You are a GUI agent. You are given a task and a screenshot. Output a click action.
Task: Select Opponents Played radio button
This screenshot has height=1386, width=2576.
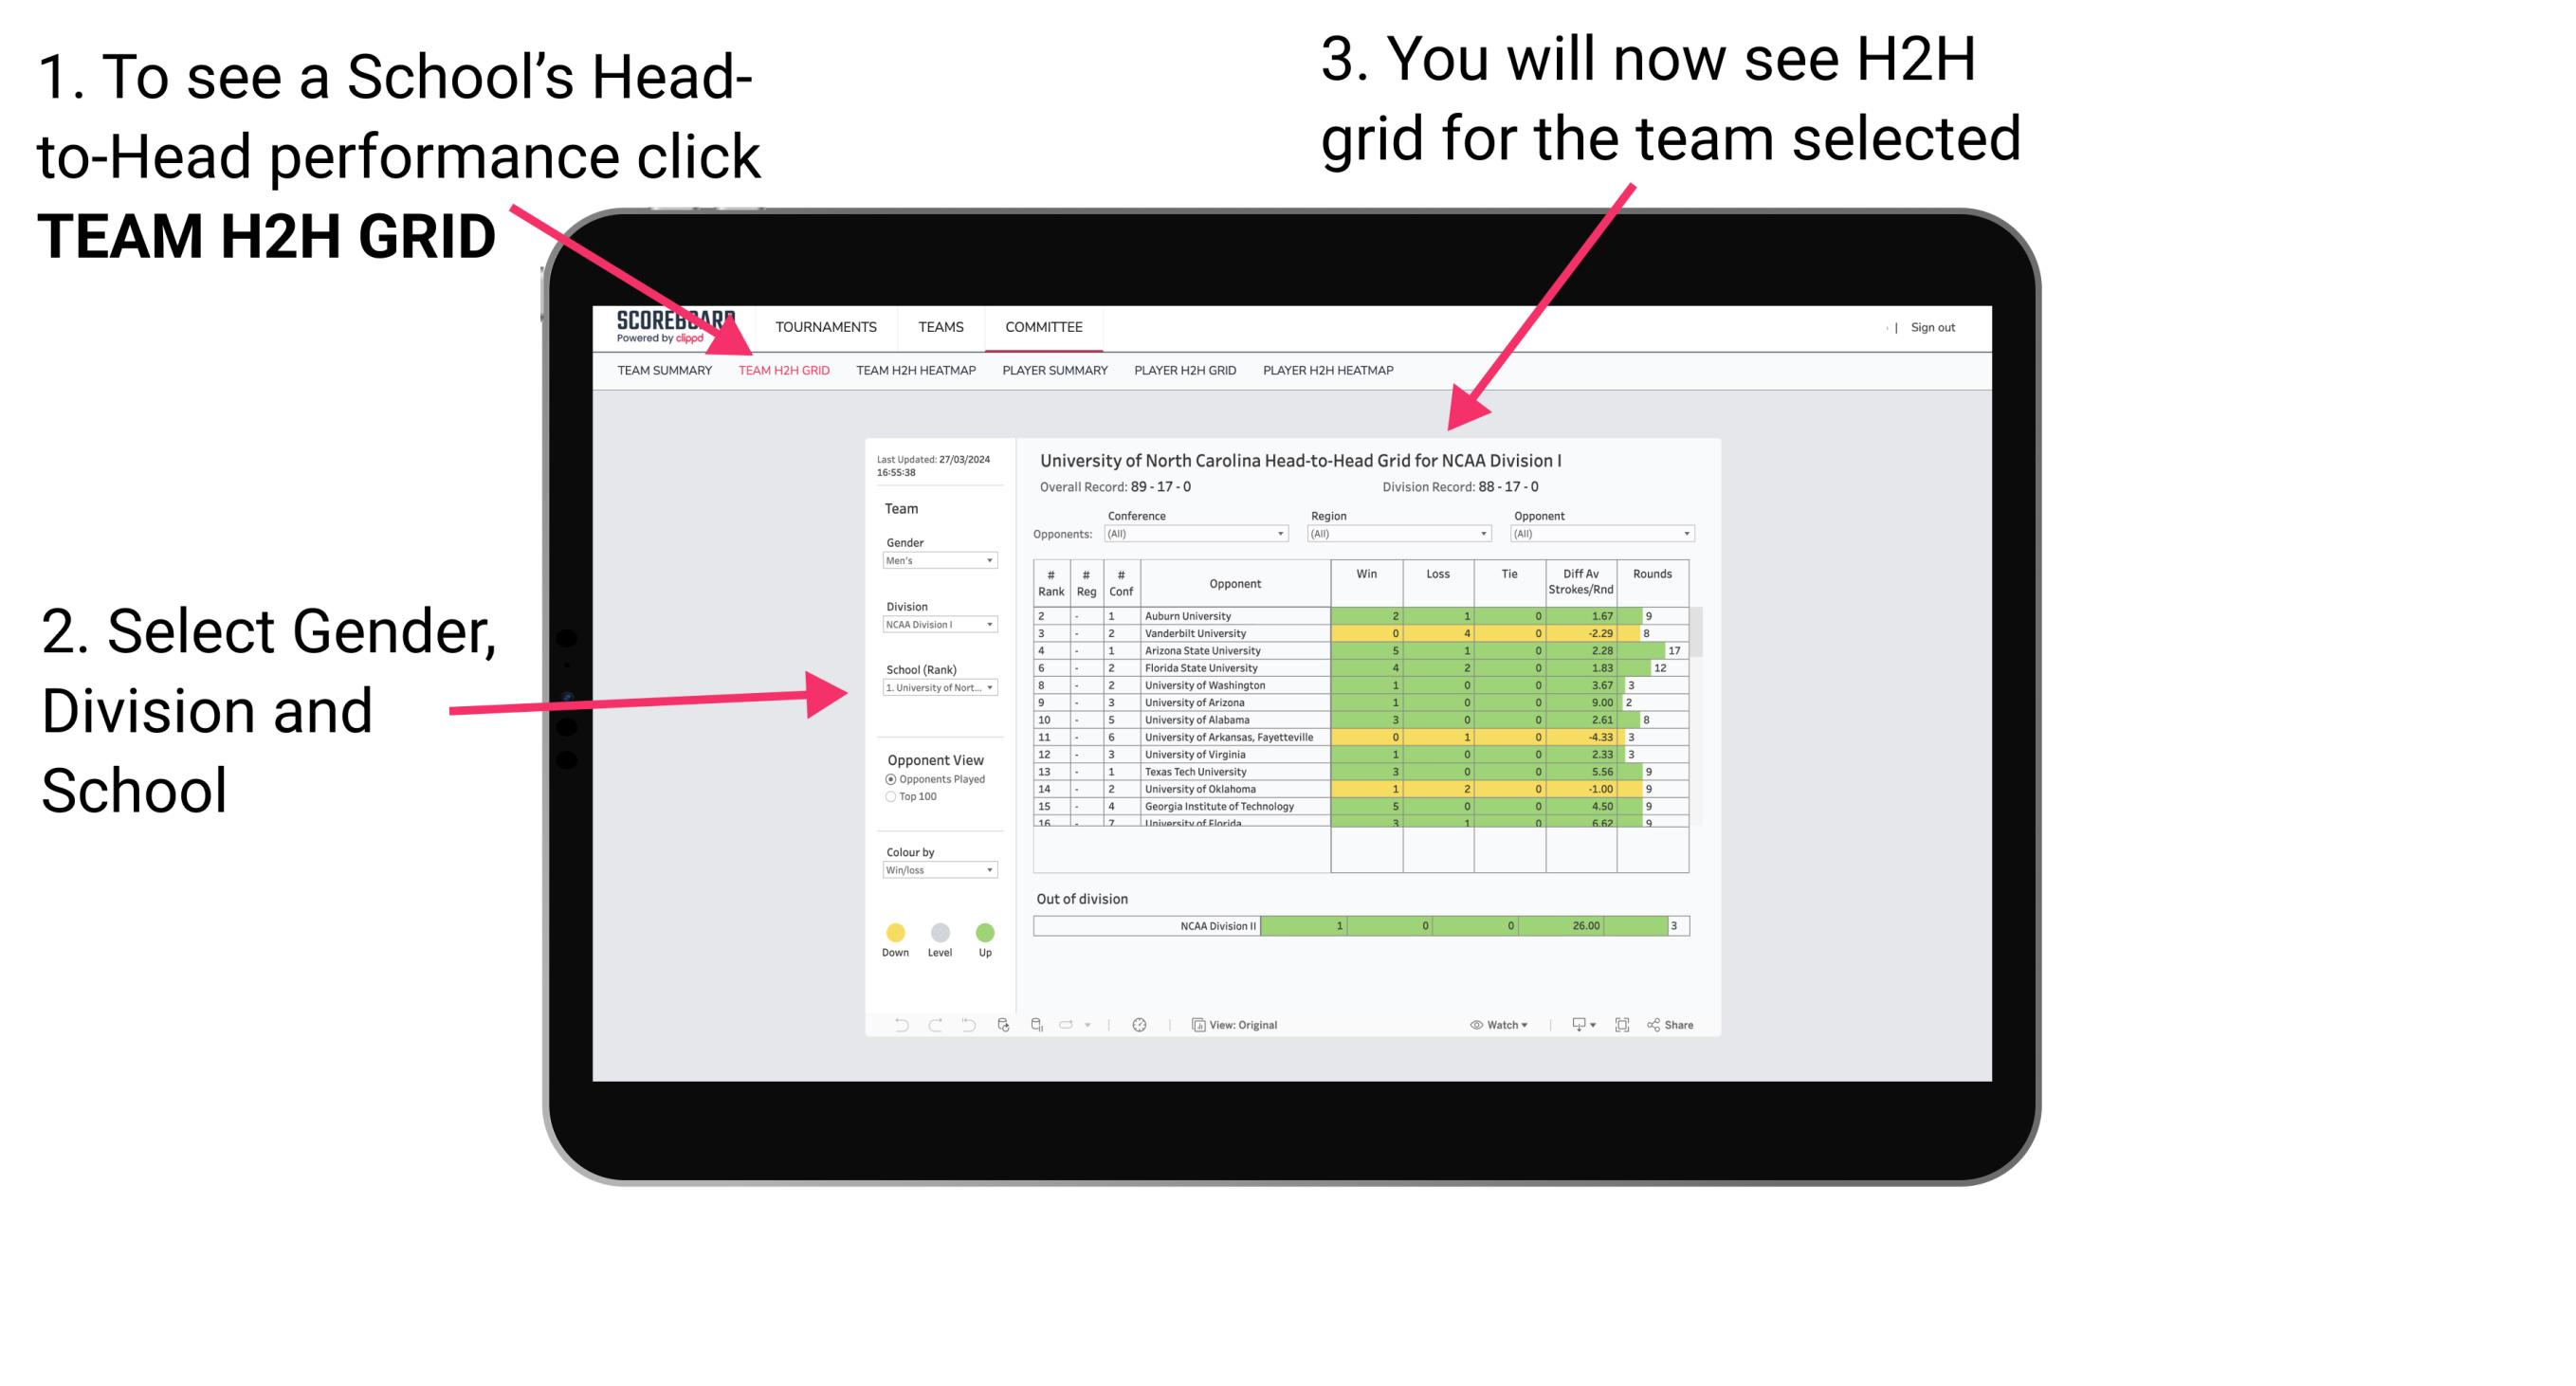click(x=881, y=782)
